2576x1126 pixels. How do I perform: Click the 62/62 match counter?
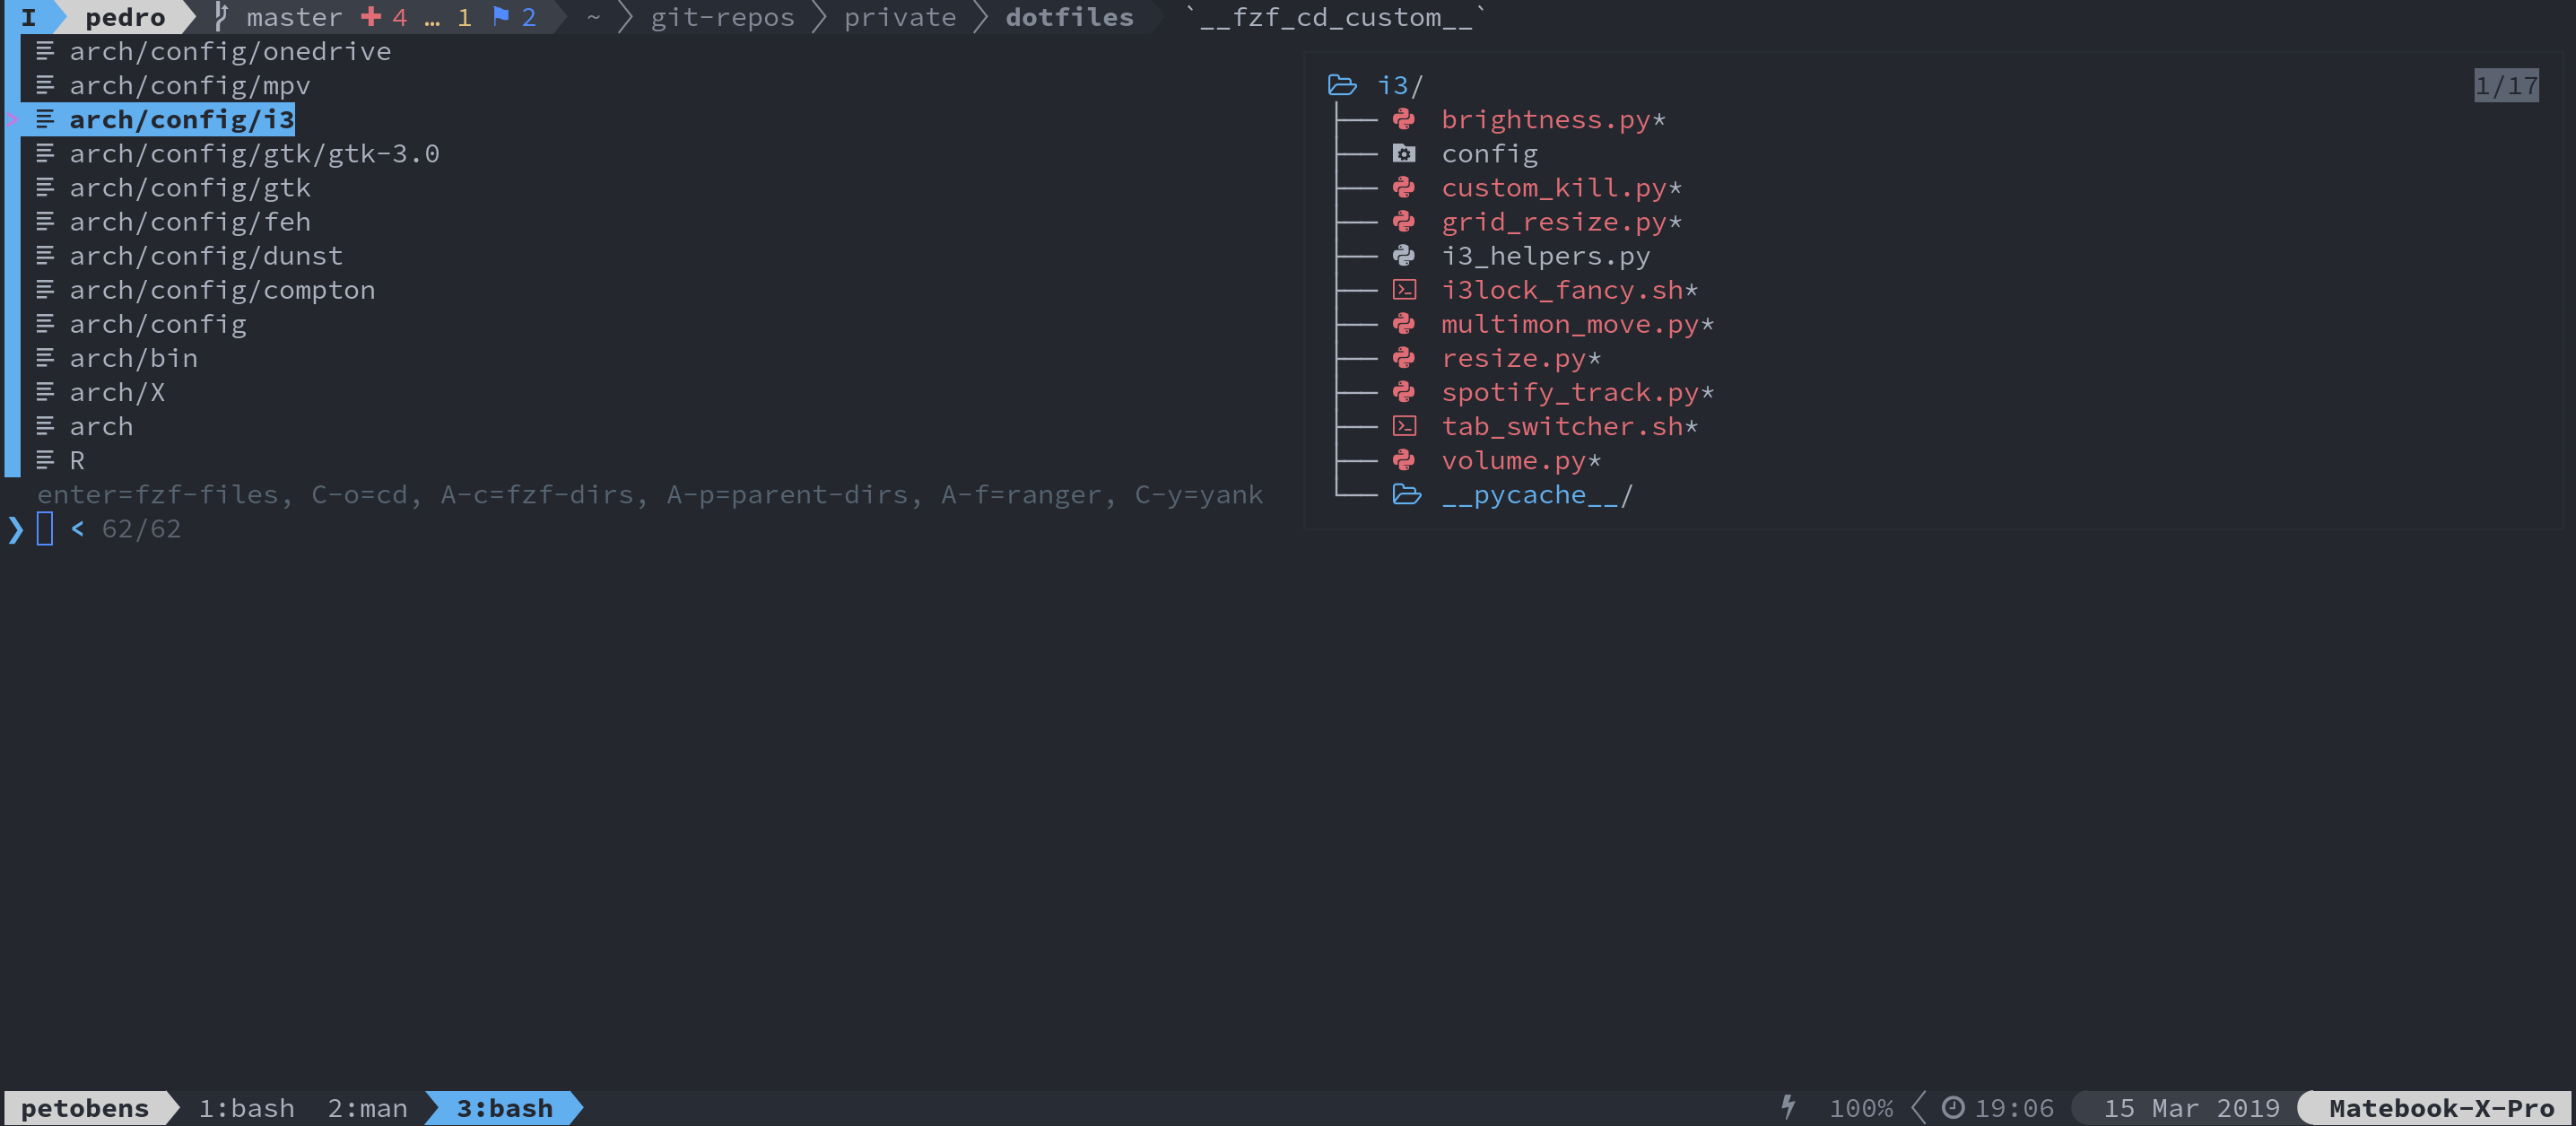pos(141,529)
